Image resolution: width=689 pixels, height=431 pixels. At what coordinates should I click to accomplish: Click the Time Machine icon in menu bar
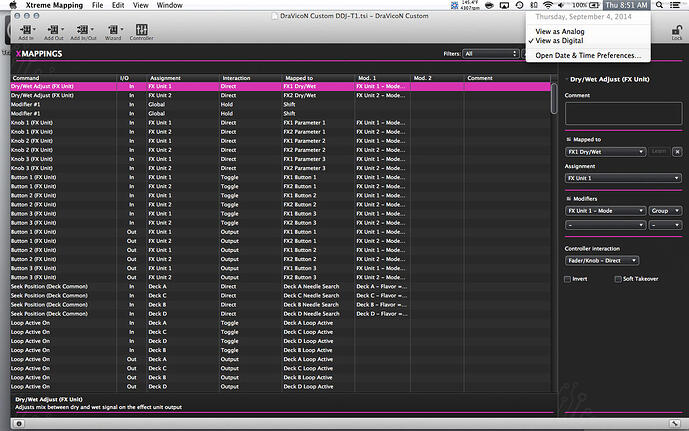point(519,5)
